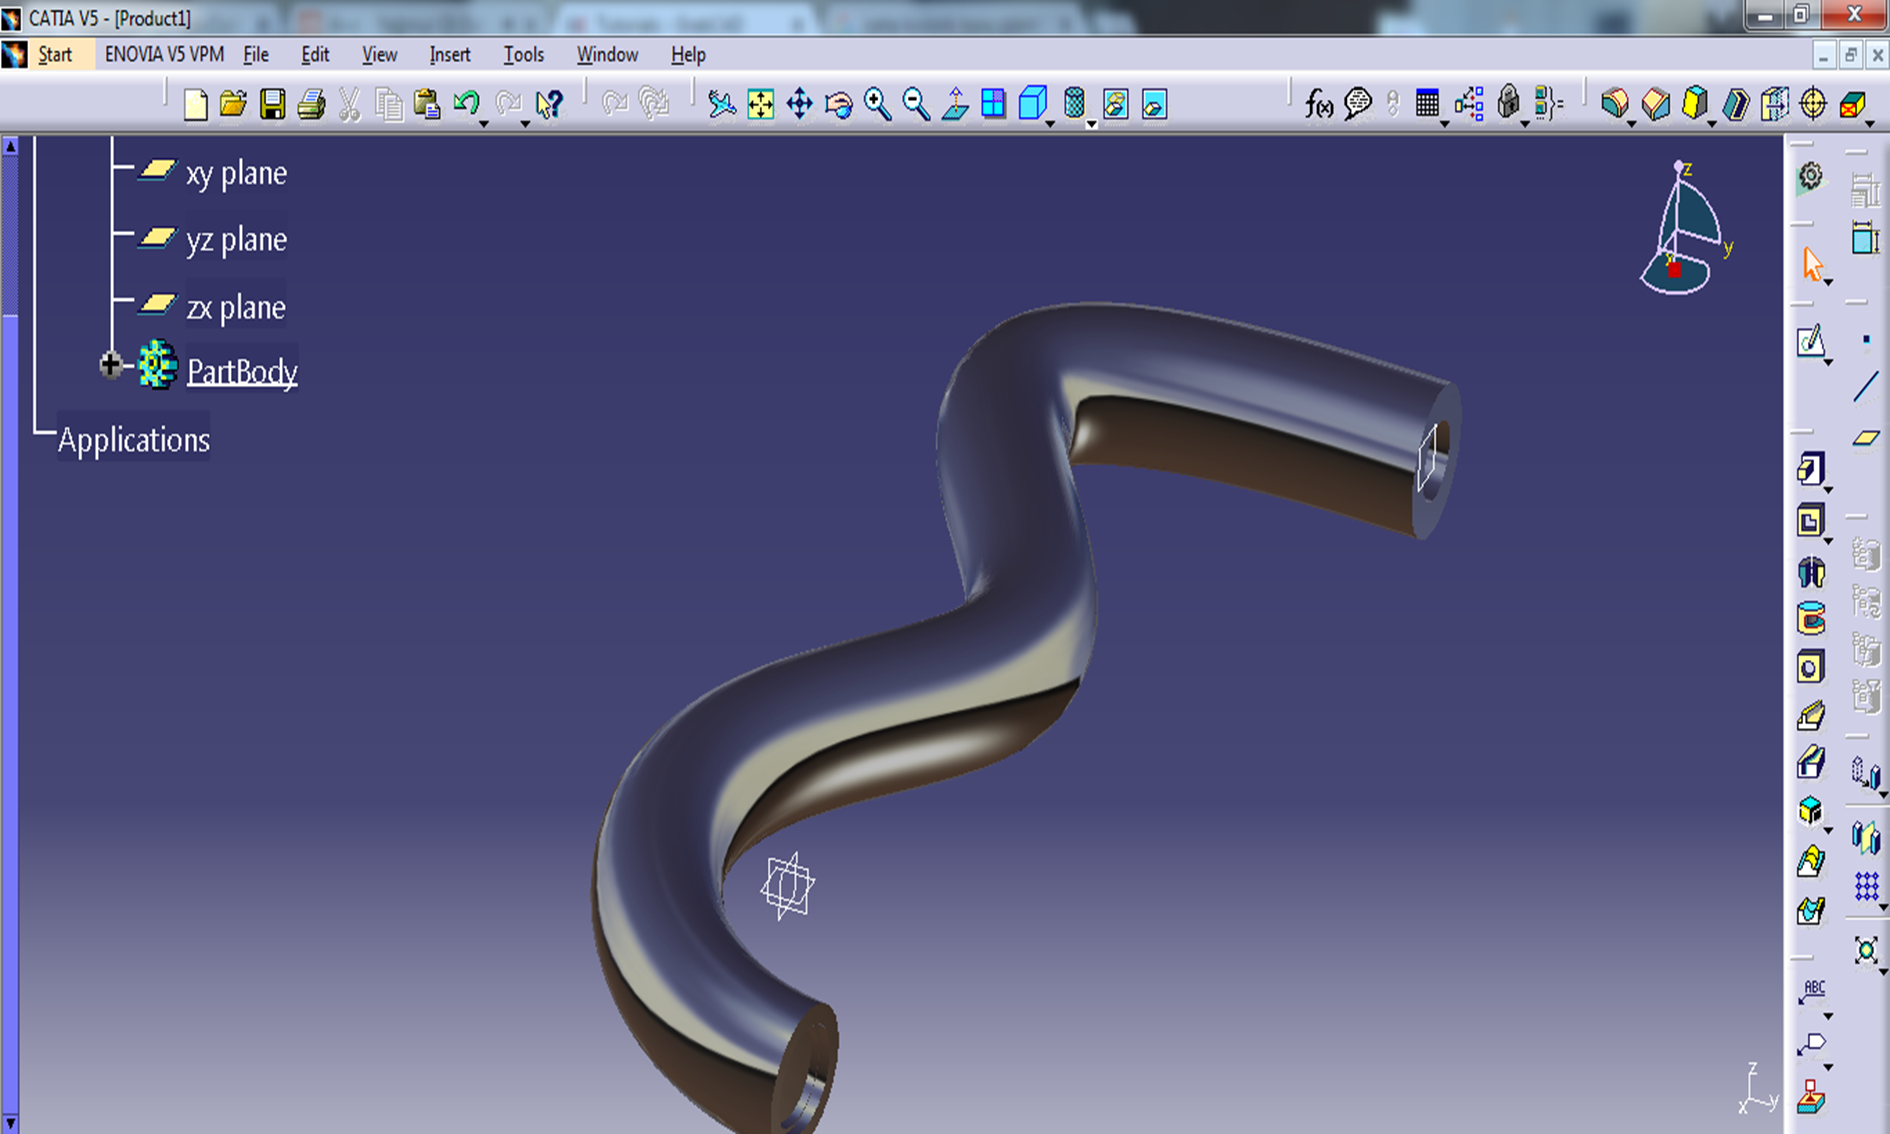Viewport: 1890px width, 1134px height.
Task: Click the Fly Mode airplane icon
Action: tap(721, 104)
